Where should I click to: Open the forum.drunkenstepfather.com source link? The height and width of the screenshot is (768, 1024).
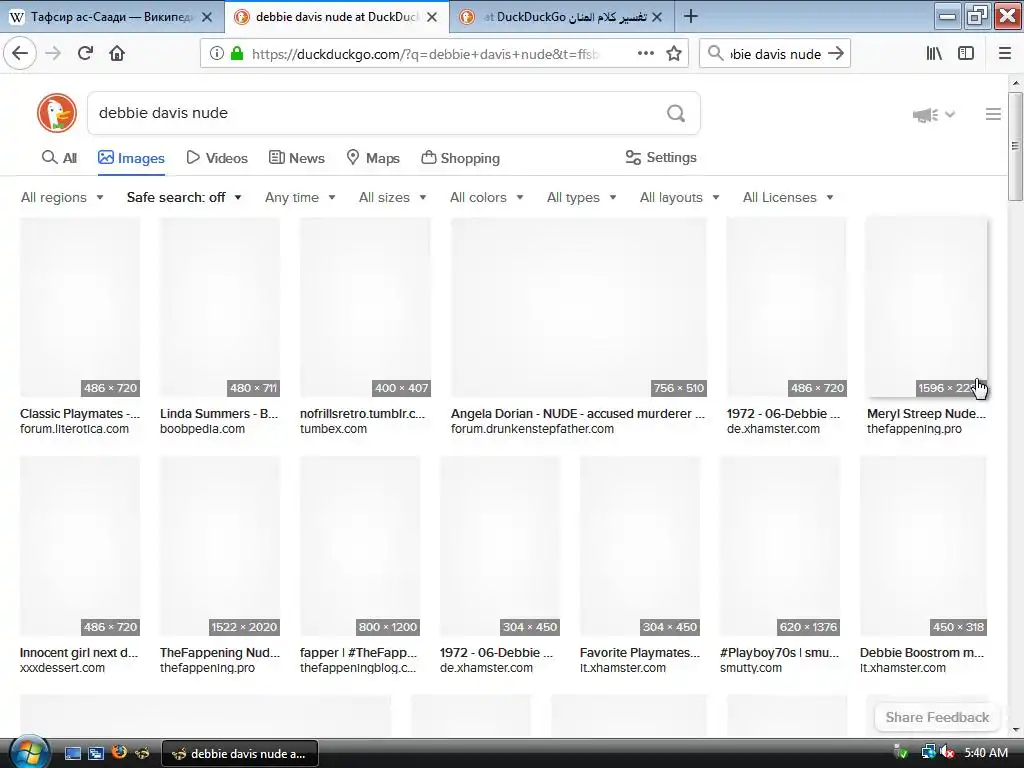click(532, 429)
